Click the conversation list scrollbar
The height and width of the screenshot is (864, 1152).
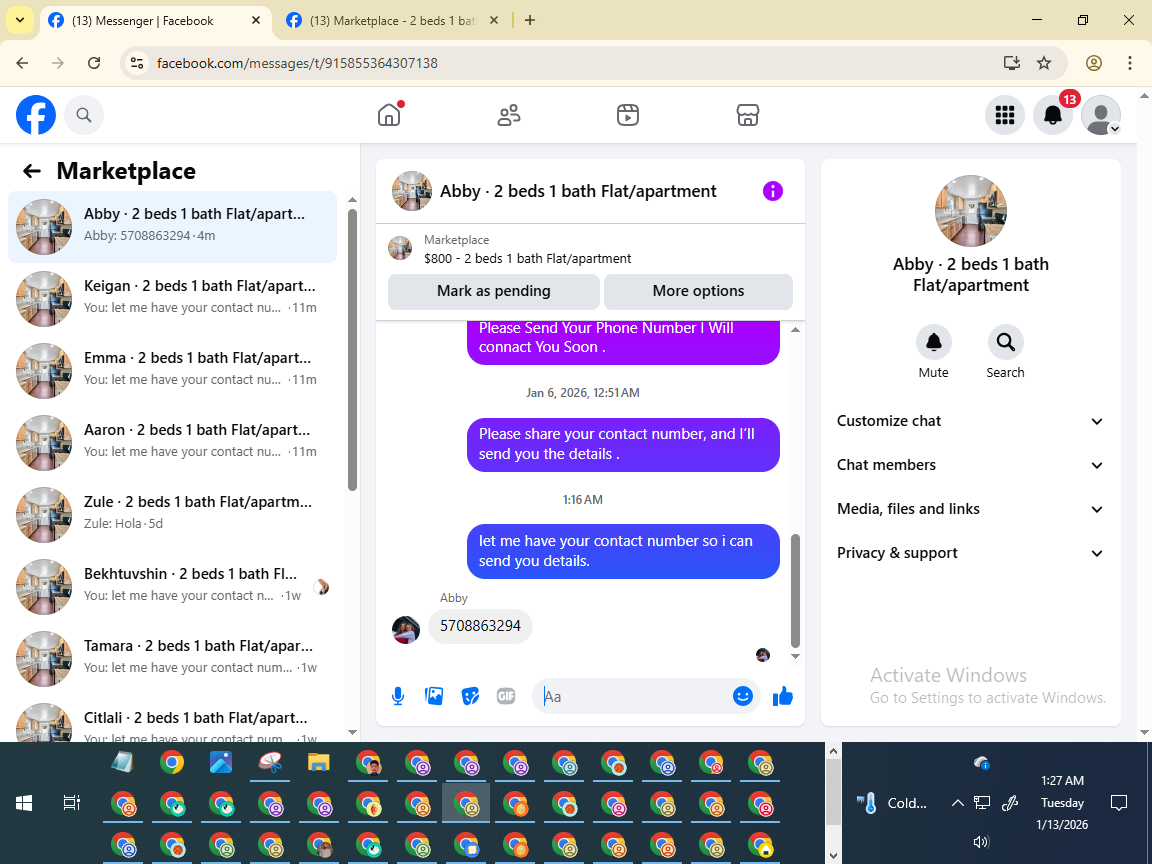(352, 350)
